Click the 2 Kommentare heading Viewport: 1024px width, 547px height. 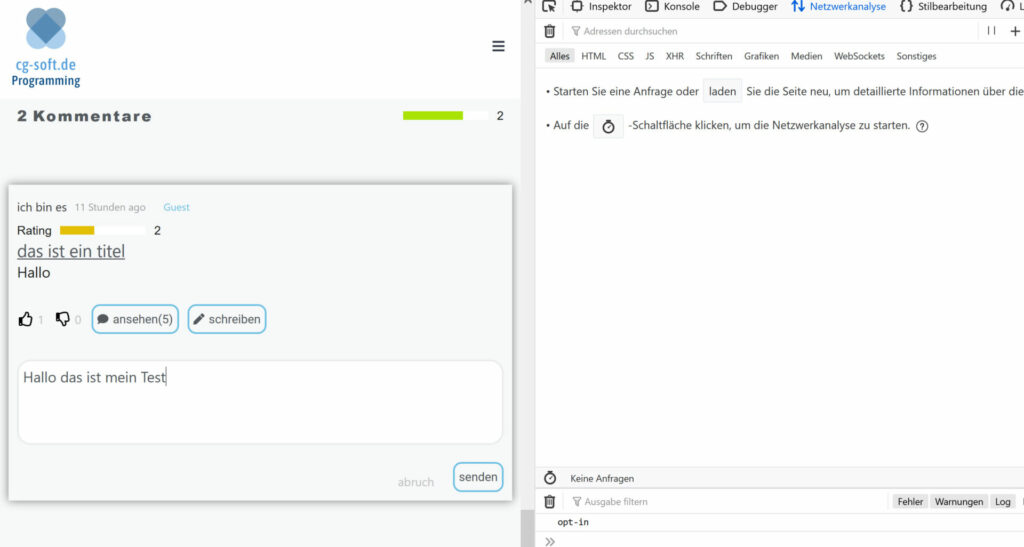coord(84,116)
